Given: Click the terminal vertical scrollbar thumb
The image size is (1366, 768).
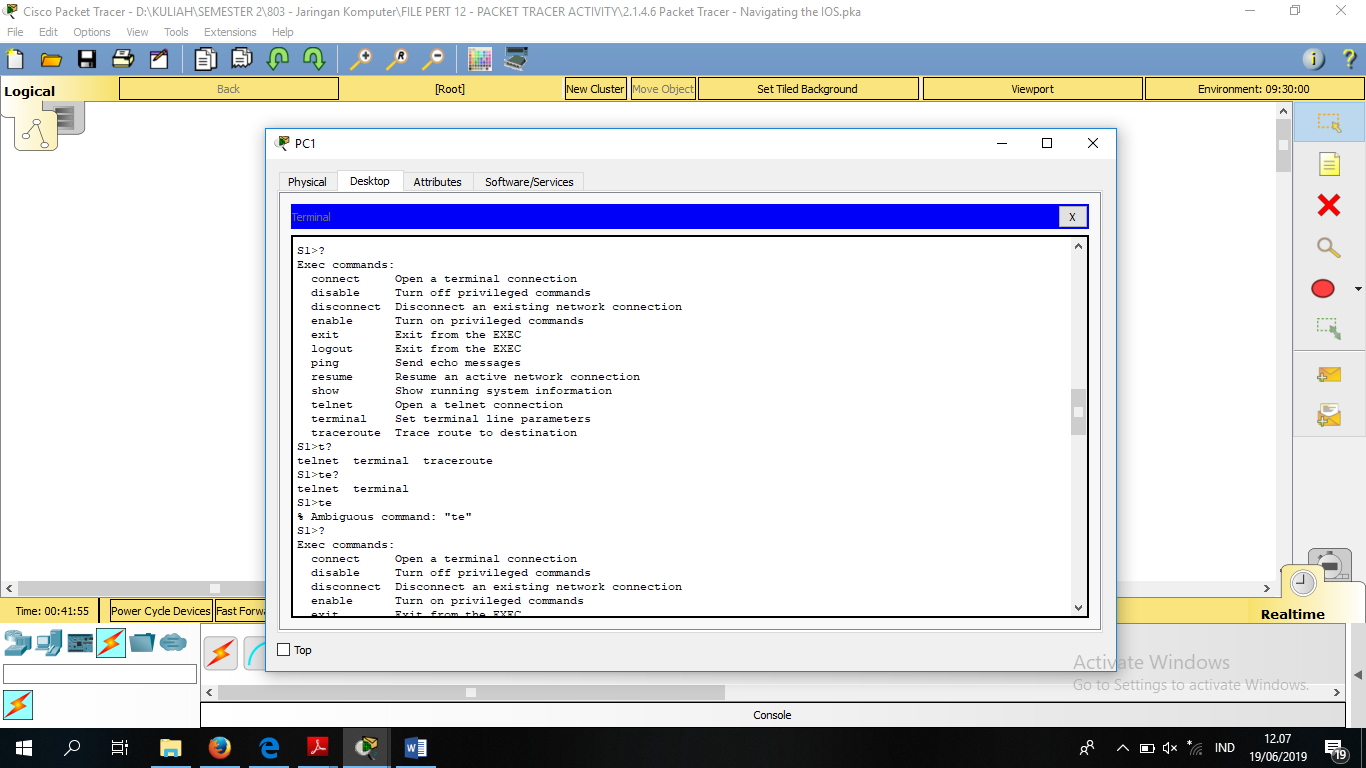Looking at the screenshot, I should pyautogui.click(x=1078, y=412).
